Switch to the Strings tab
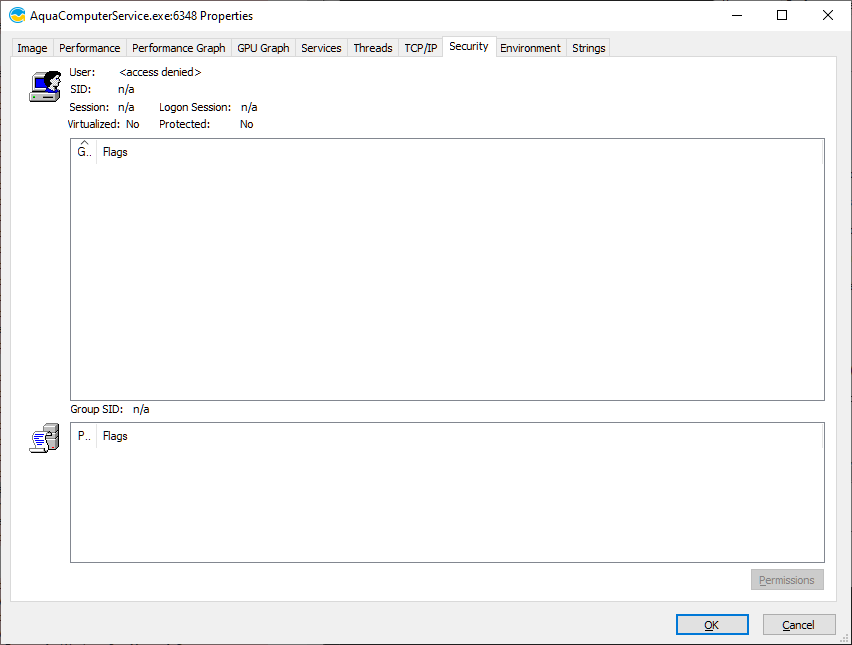The image size is (852, 645). click(x=588, y=48)
